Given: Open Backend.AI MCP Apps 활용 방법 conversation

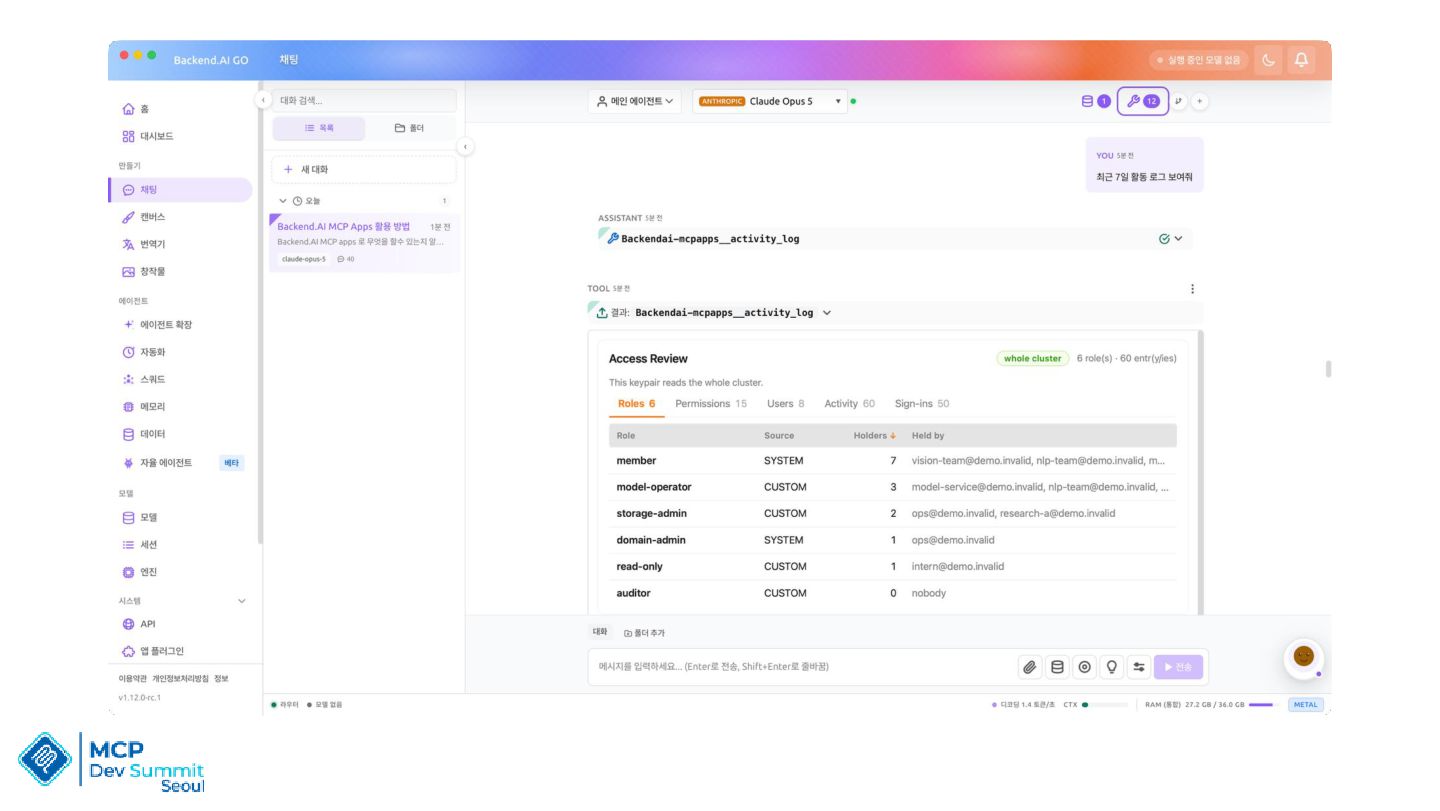Looking at the screenshot, I should 364,243.
